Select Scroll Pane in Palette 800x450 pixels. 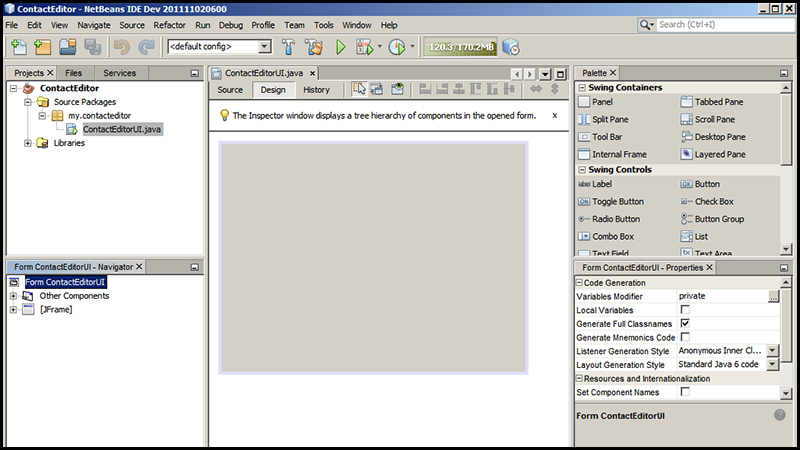[708, 119]
